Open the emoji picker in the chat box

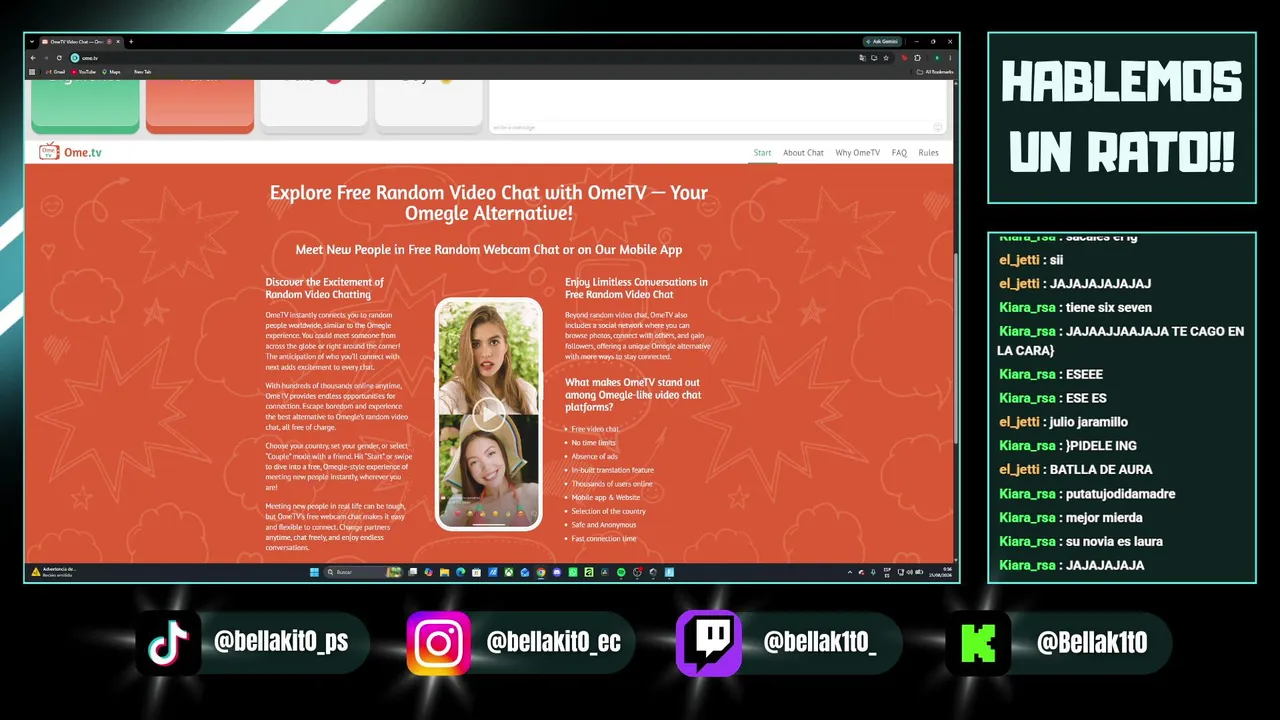938,127
